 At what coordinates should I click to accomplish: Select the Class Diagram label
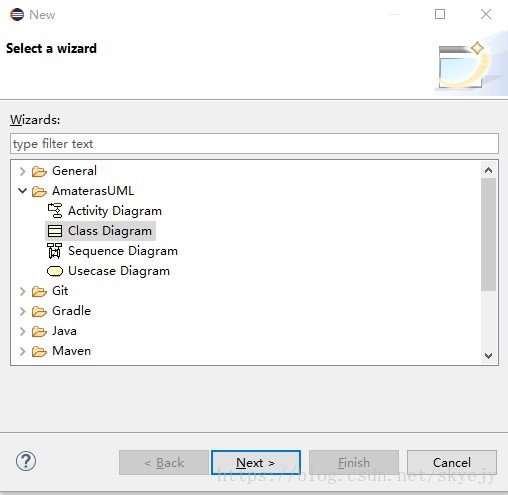pyautogui.click(x=110, y=231)
